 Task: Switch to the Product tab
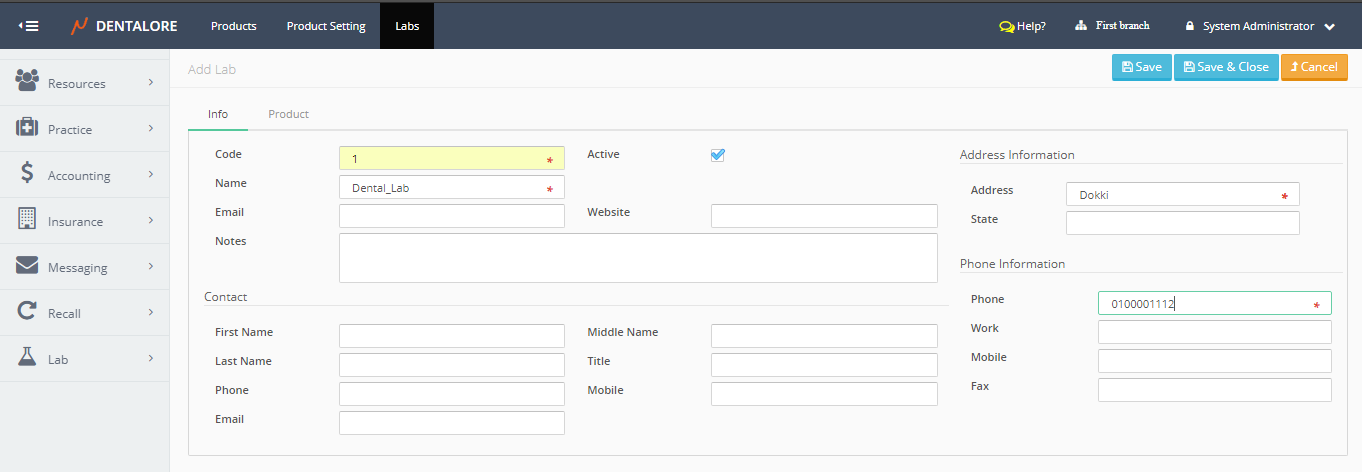click(x=288, y=114)
